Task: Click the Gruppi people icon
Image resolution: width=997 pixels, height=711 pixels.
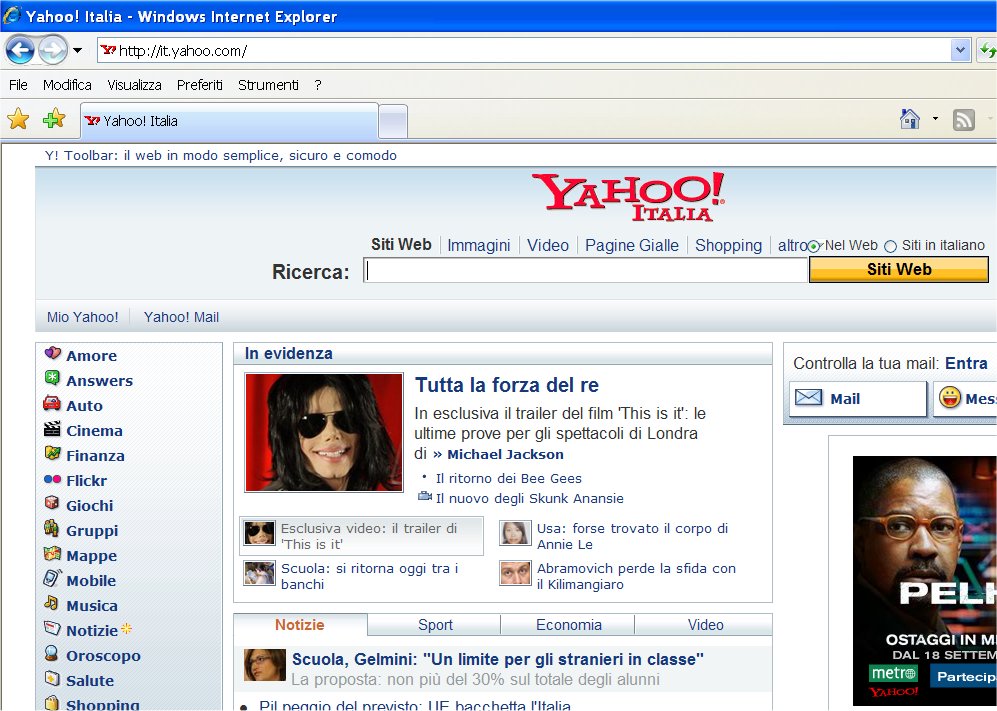Action: tap(52, 528)
